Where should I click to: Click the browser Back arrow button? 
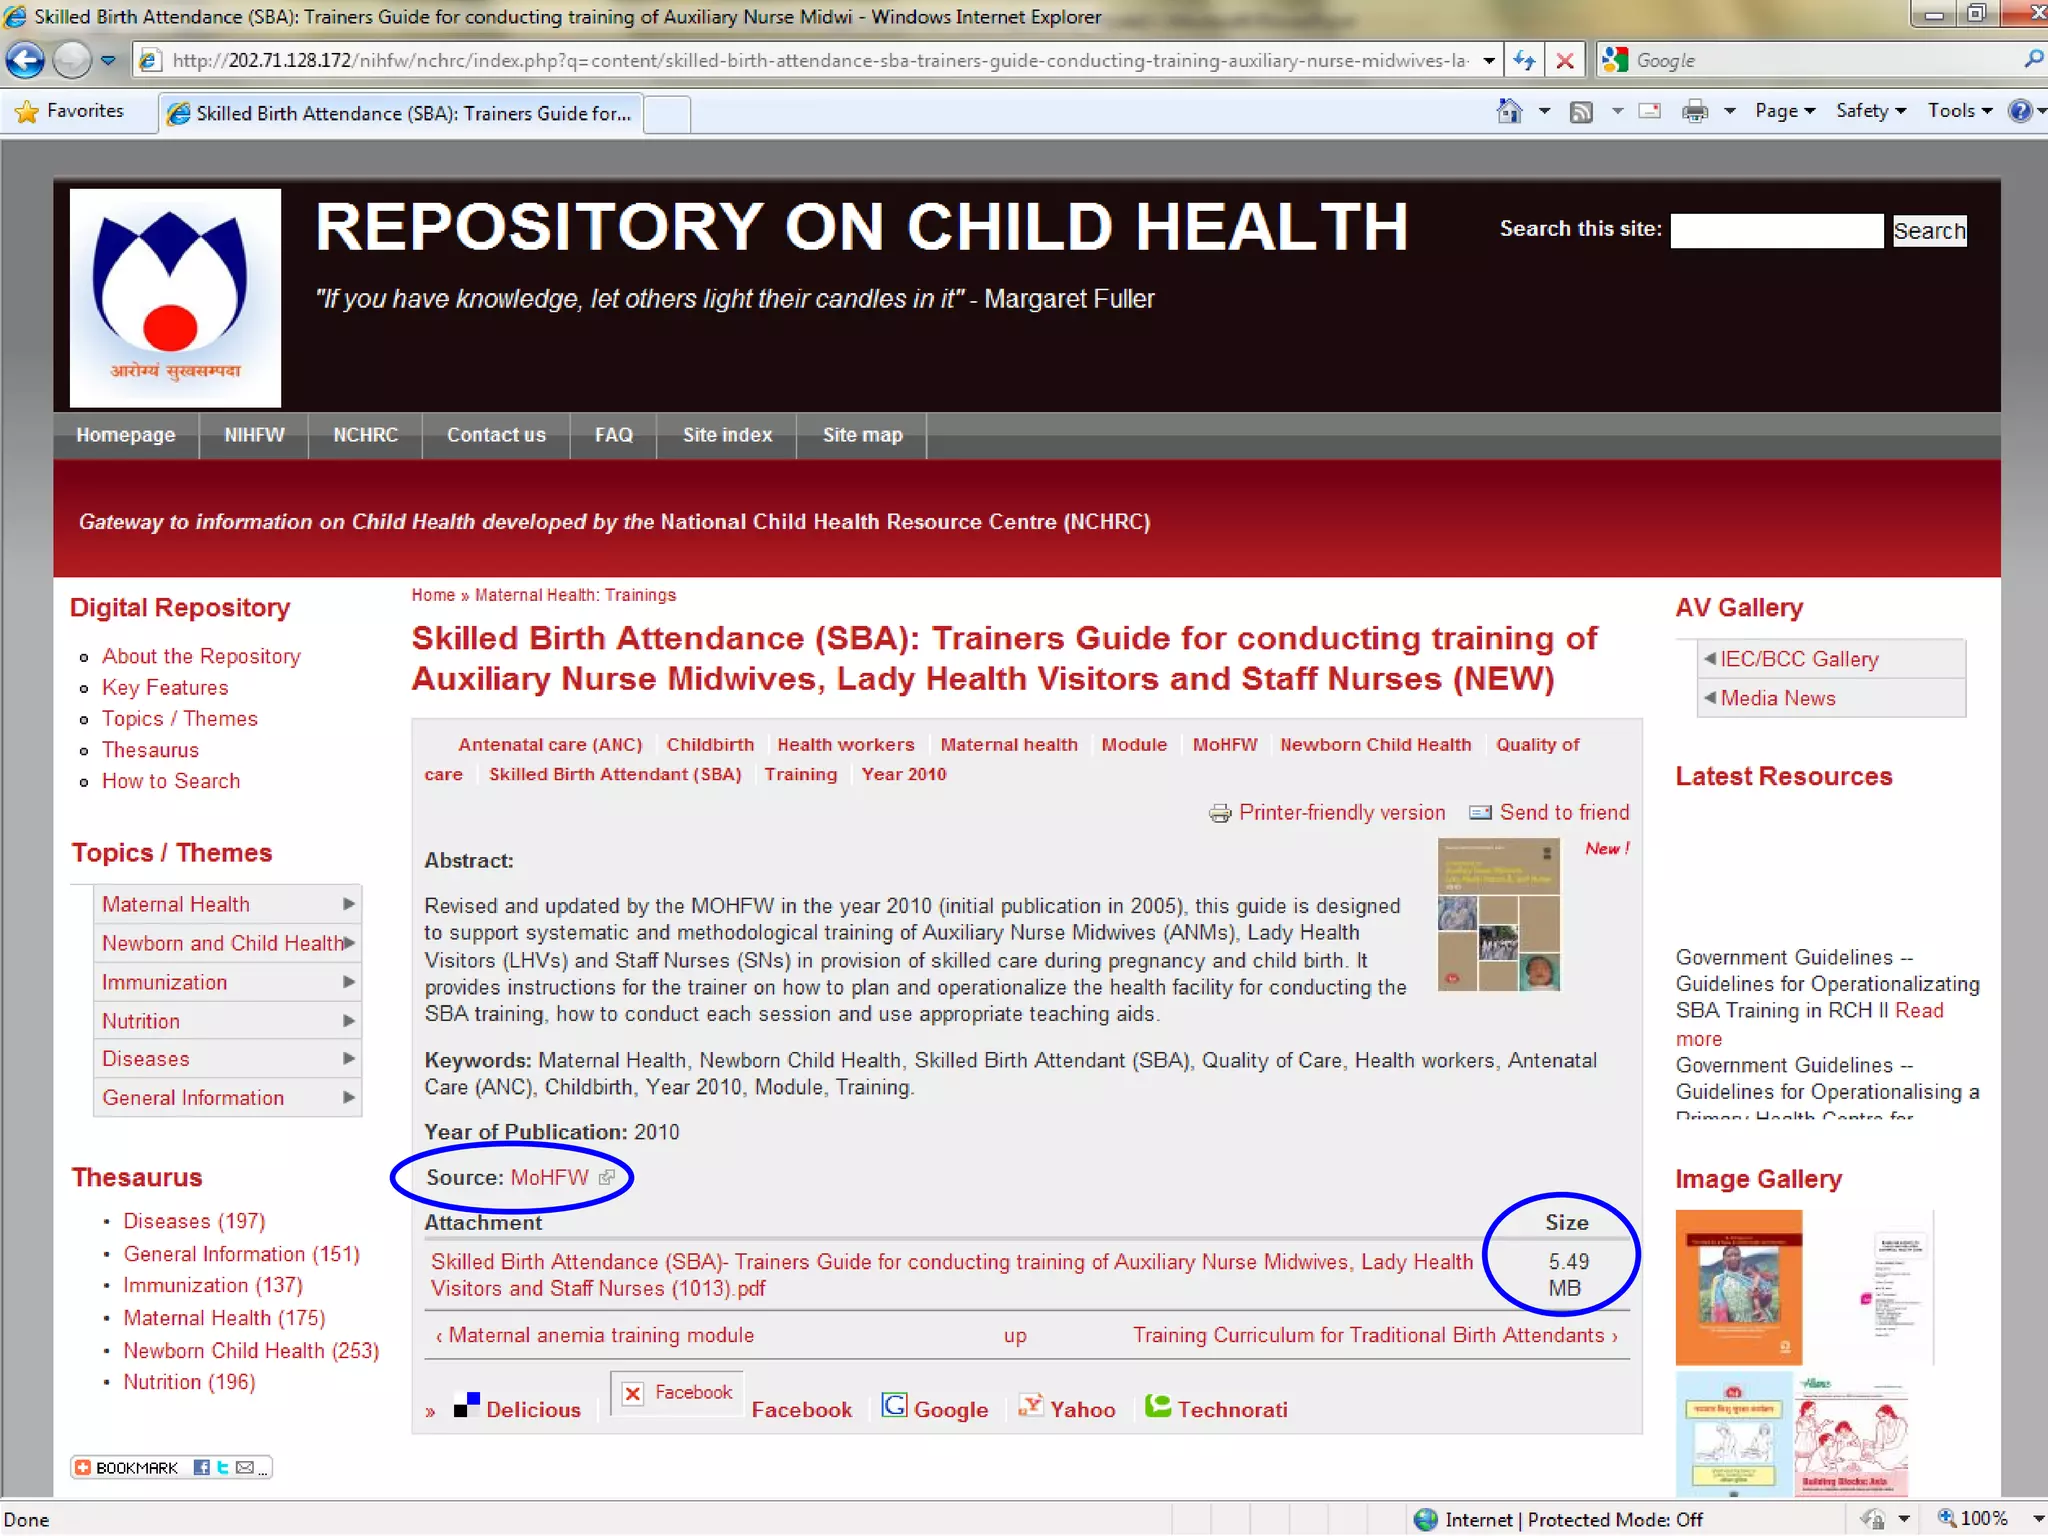[x=26, y=60]
